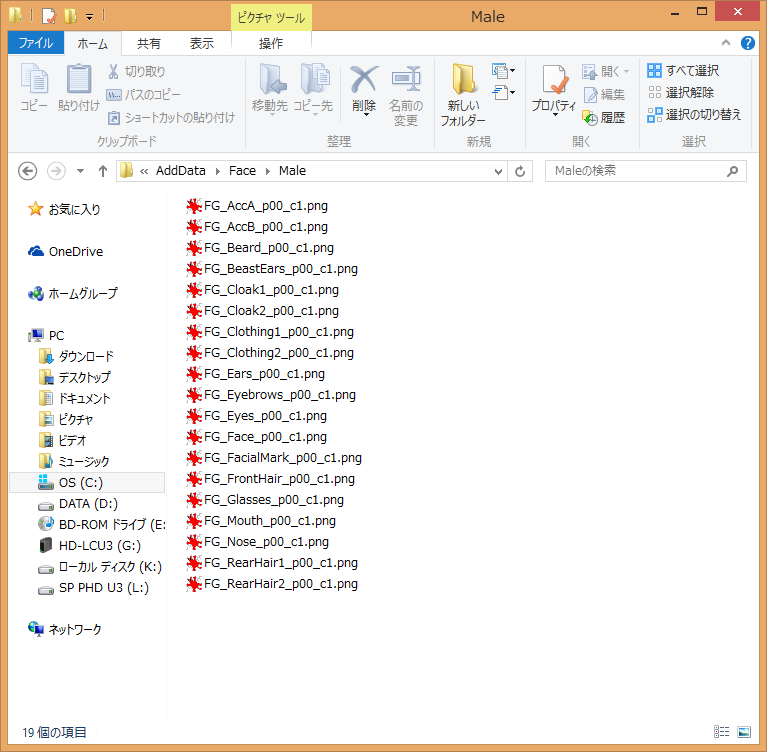This screenshot has height=752, width=767.
Task: Select file FG_RearHair2_p00_c1.png
Action: [x=272, y=584]
